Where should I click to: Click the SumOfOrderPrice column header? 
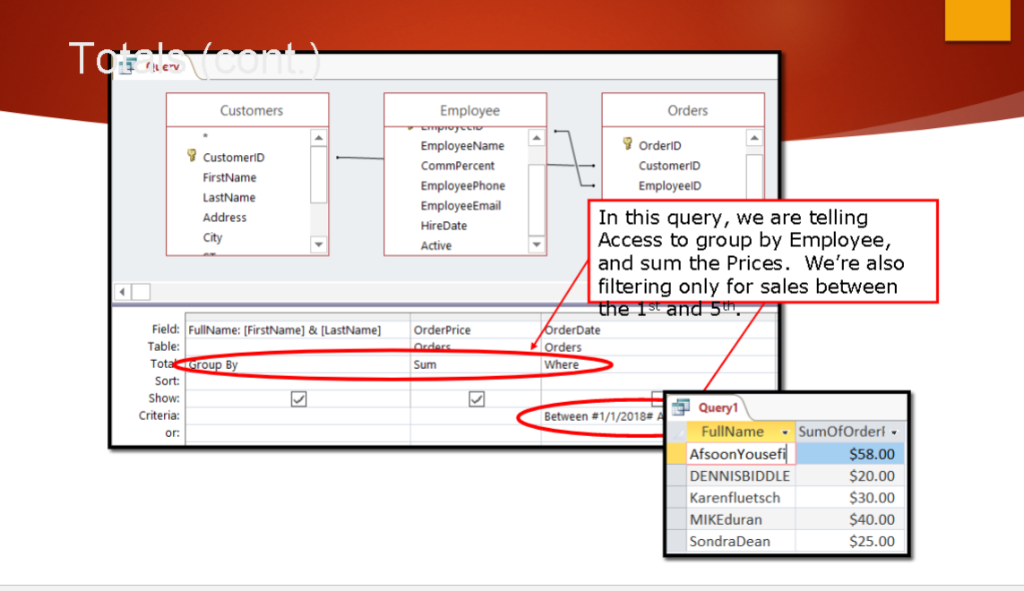(850, 432)
